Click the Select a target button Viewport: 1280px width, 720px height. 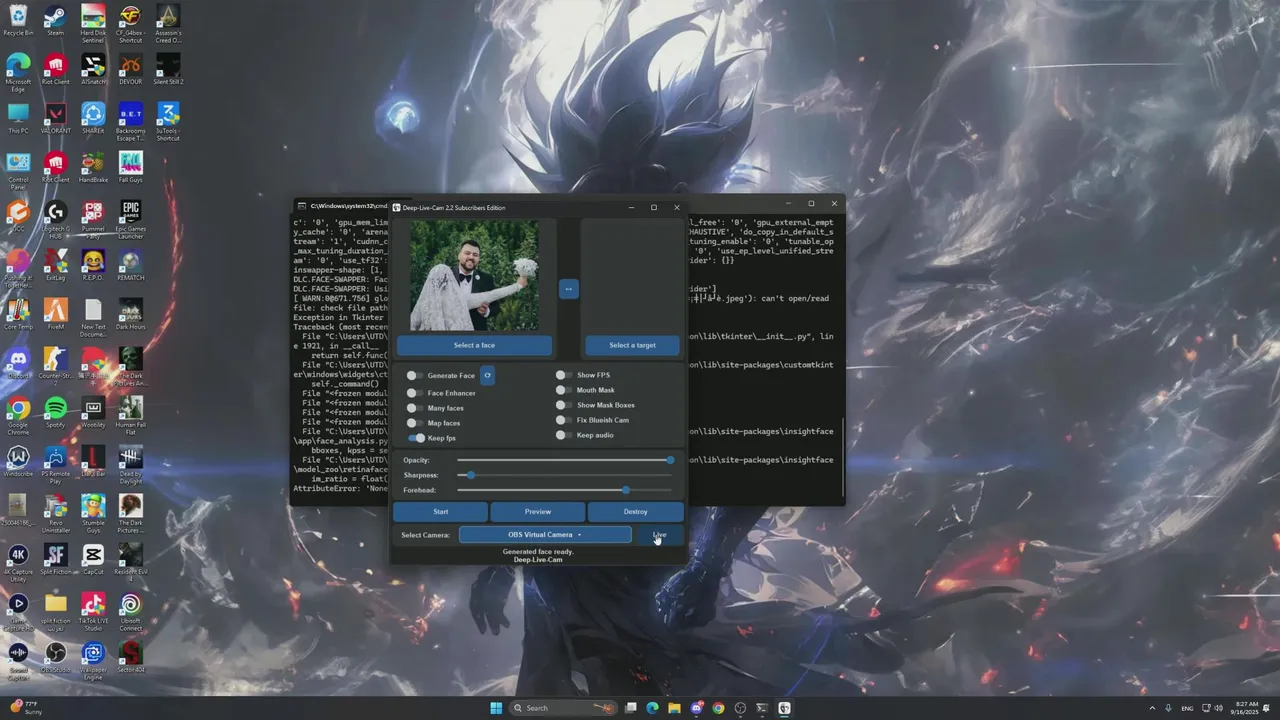633,345
